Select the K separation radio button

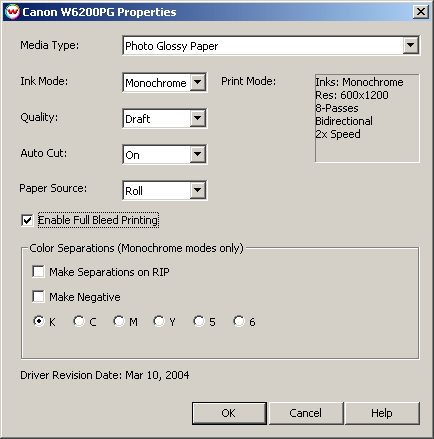click(x=39, y=321)
